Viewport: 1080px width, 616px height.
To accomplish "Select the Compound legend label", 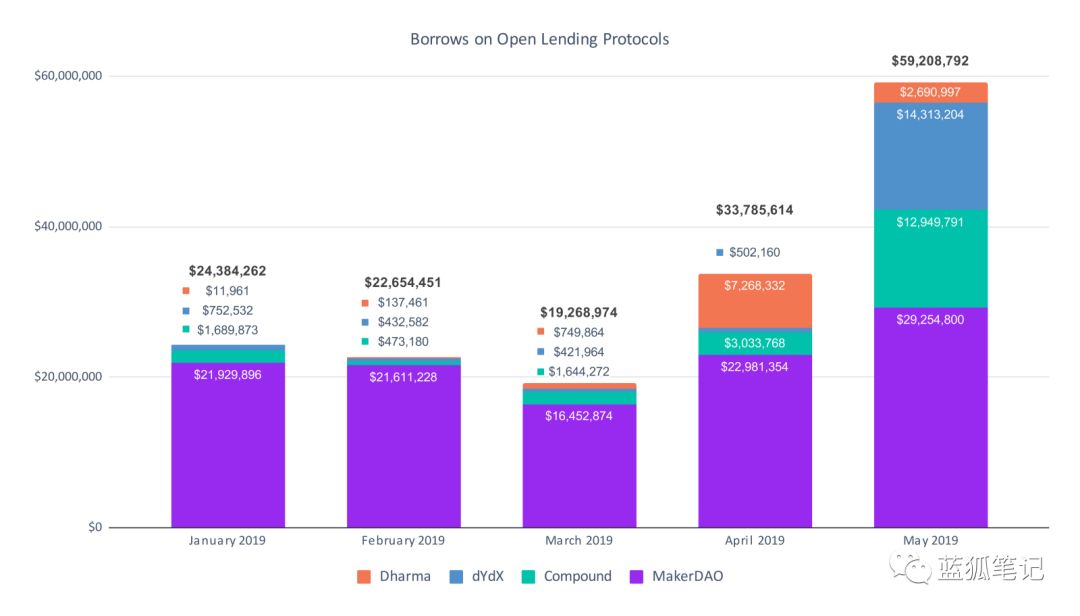I will tap(577, 576).
